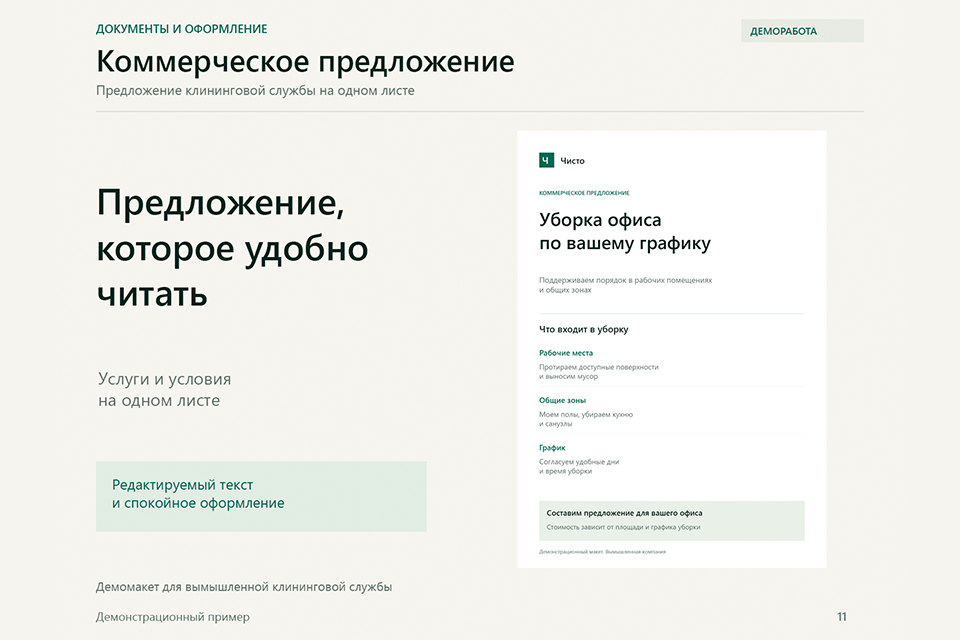960x640 pixels.
Task: Open the document preview thumbnail
Action: [x=672, y=349]
